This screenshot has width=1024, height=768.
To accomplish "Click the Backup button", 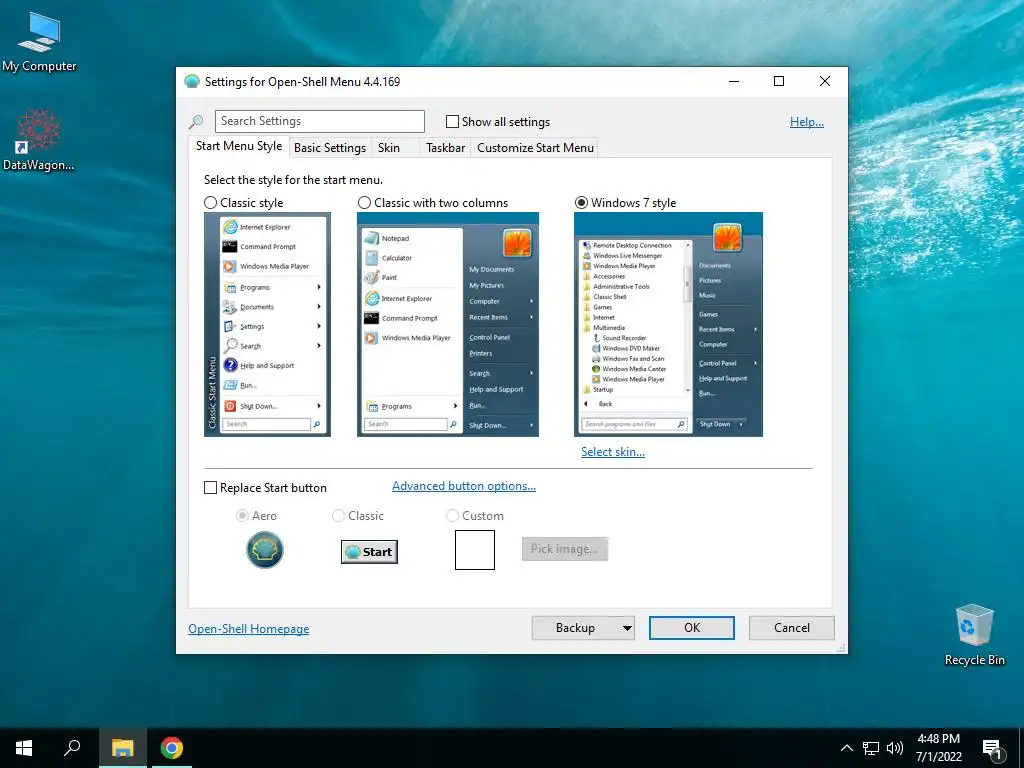I will point(575,628).
